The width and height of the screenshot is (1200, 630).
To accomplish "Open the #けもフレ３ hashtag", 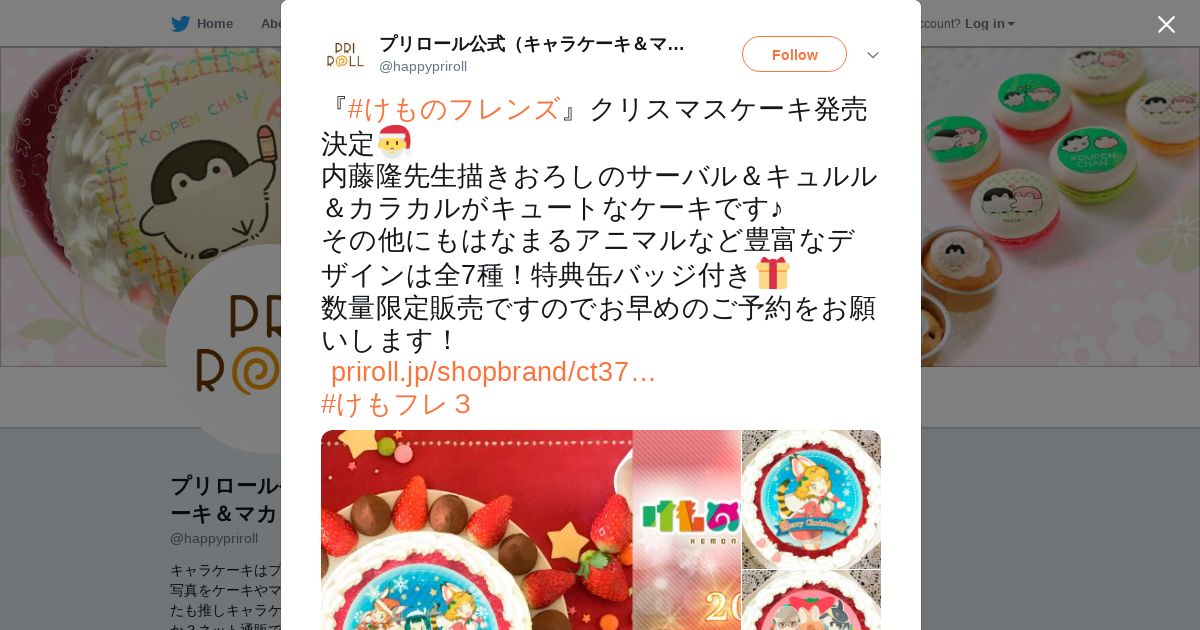I will pyautogui.click(x=396, y=404).
